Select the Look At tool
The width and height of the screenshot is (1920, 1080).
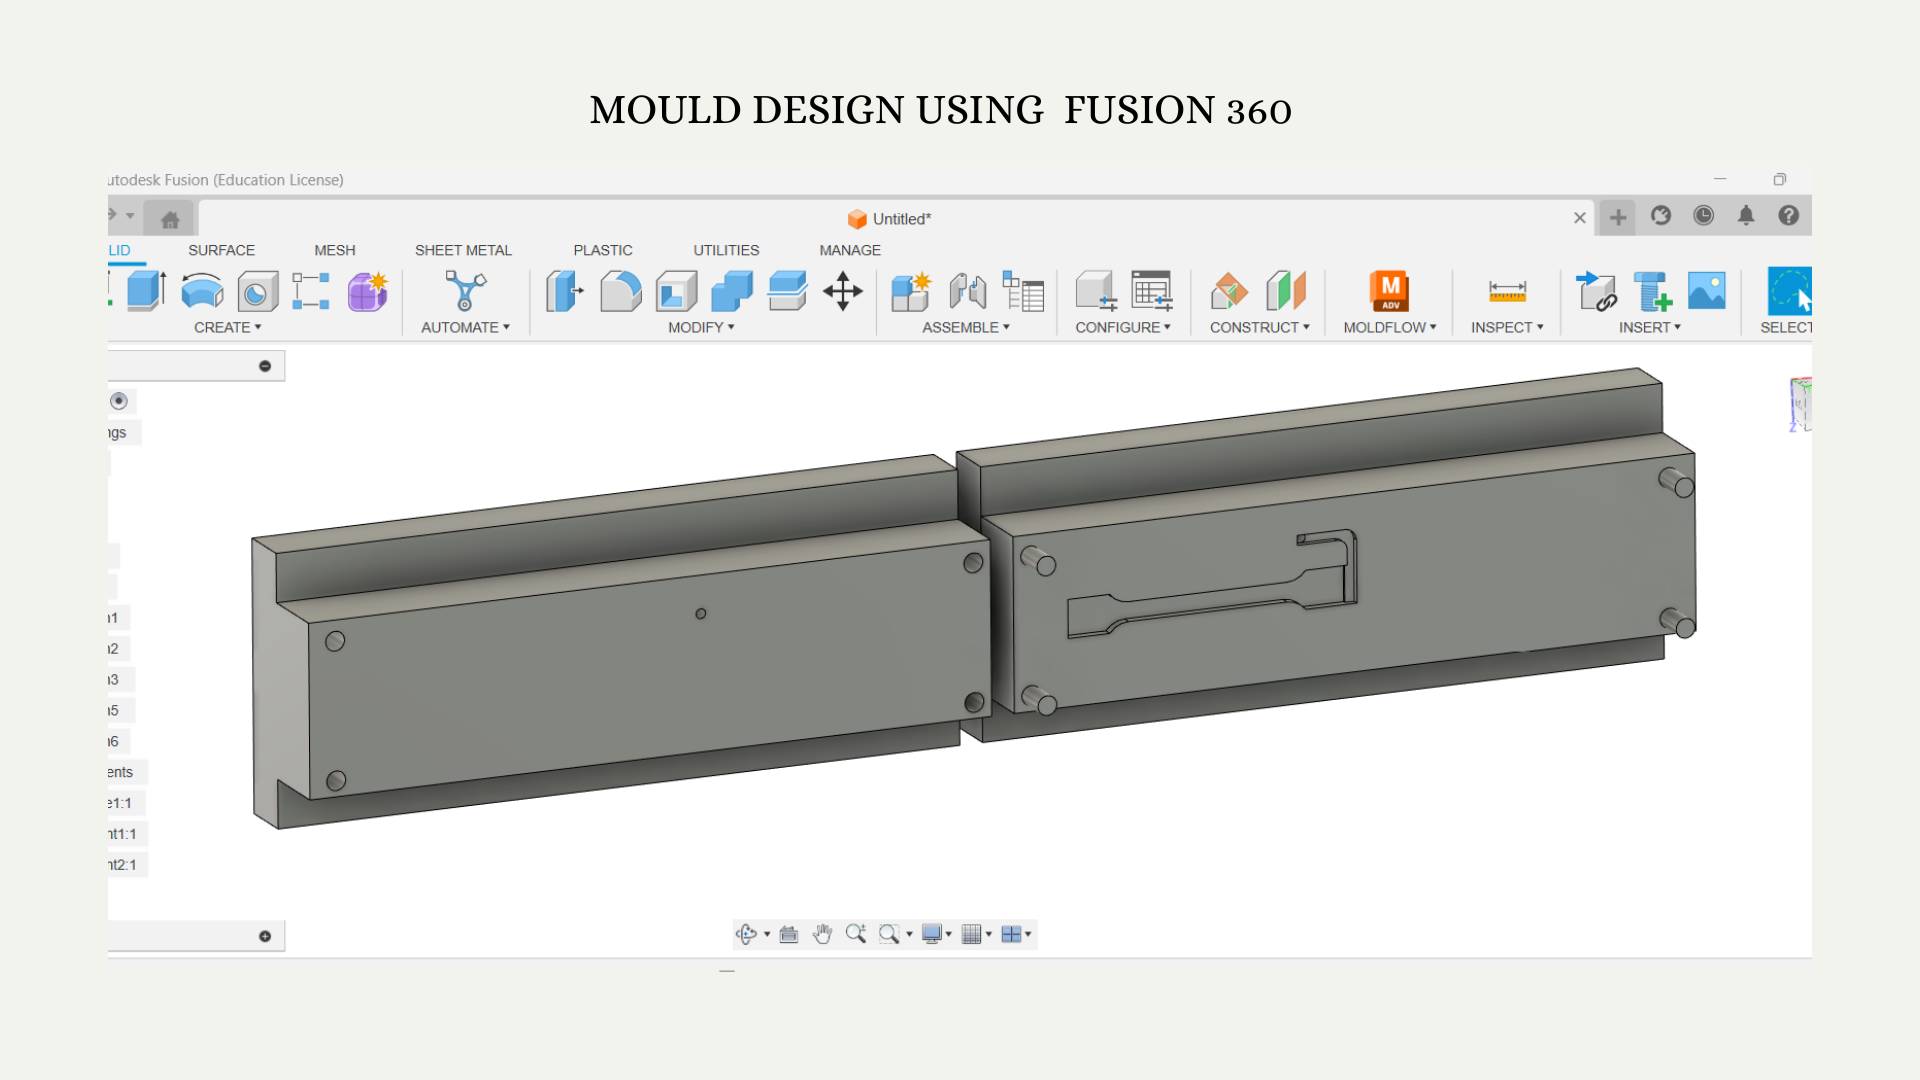(789, 934)
